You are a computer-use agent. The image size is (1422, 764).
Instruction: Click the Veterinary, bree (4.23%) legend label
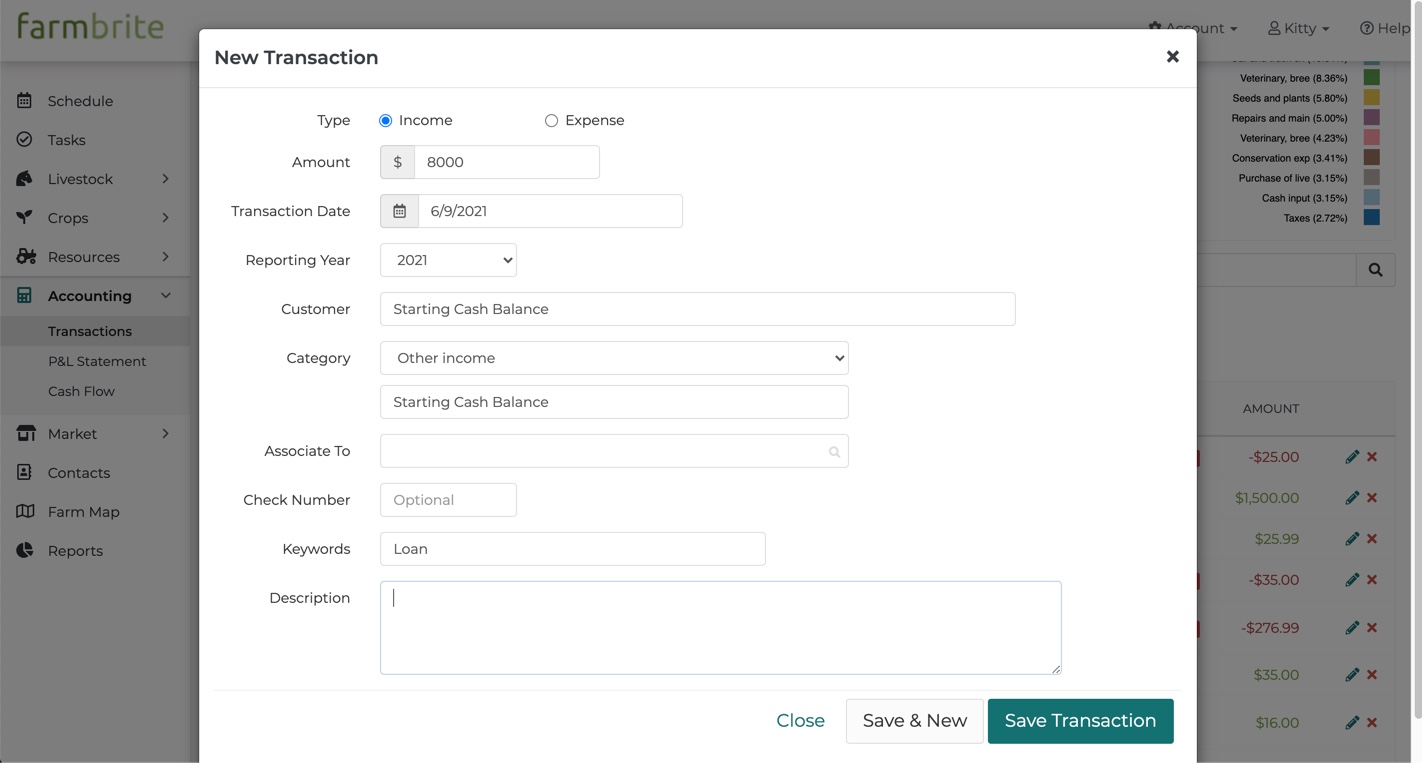click(x=1294, y=138)
